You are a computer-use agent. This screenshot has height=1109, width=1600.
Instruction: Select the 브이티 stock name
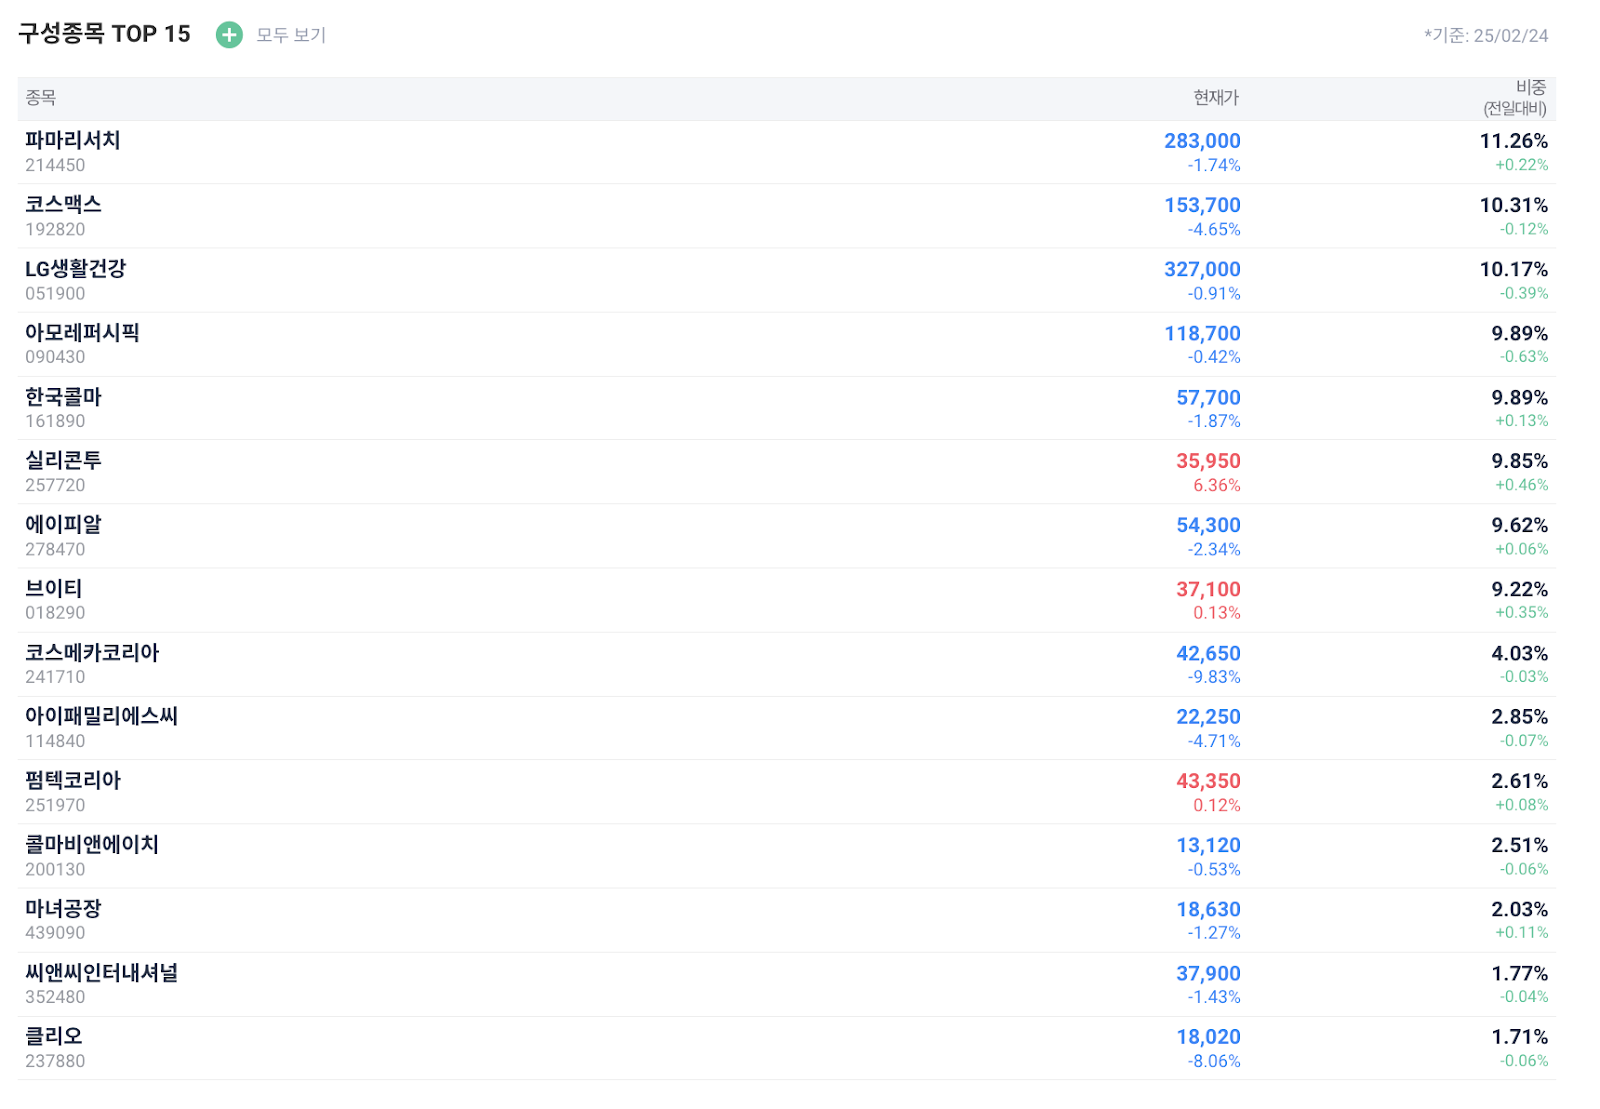54,589
